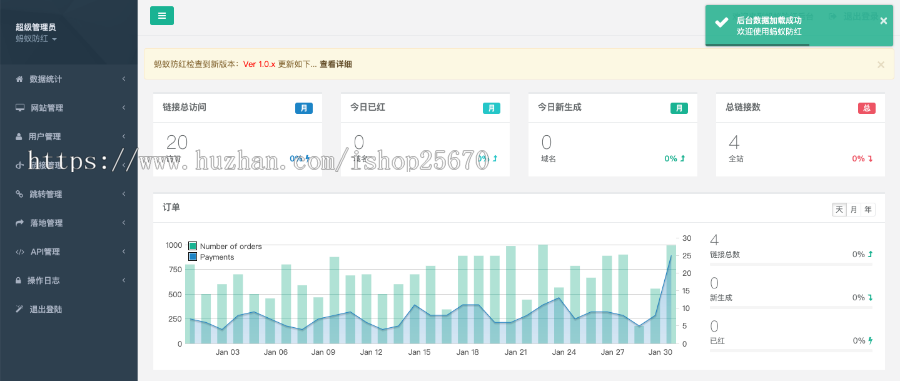Toggle the sidebar with the hamburger button

pyautogui.click(x=162, y=15)
